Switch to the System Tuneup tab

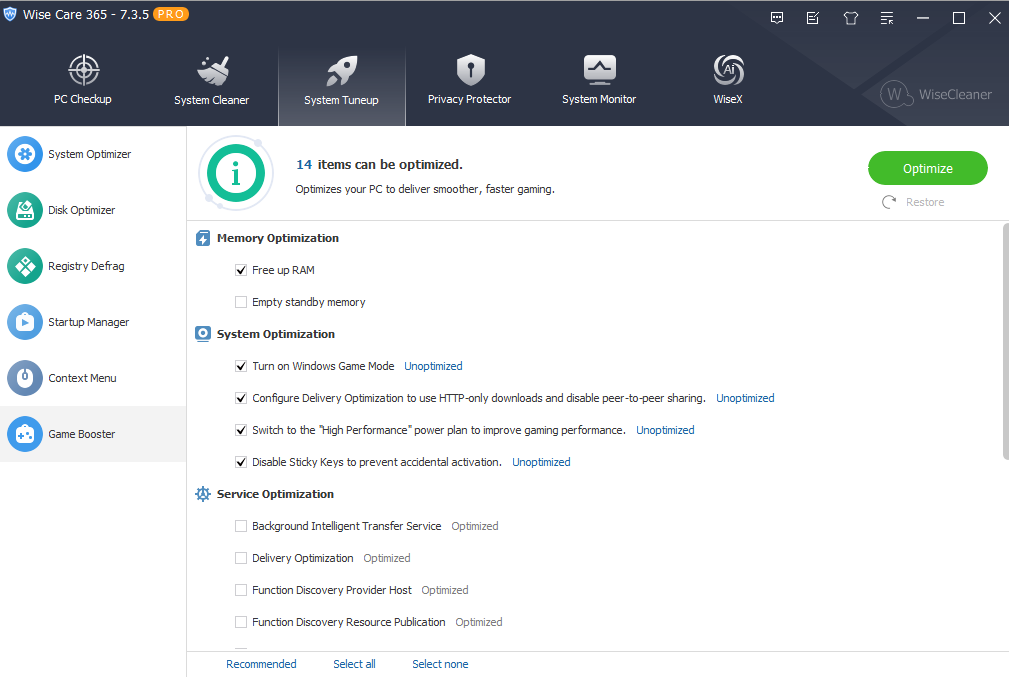[x=341, y=80]
